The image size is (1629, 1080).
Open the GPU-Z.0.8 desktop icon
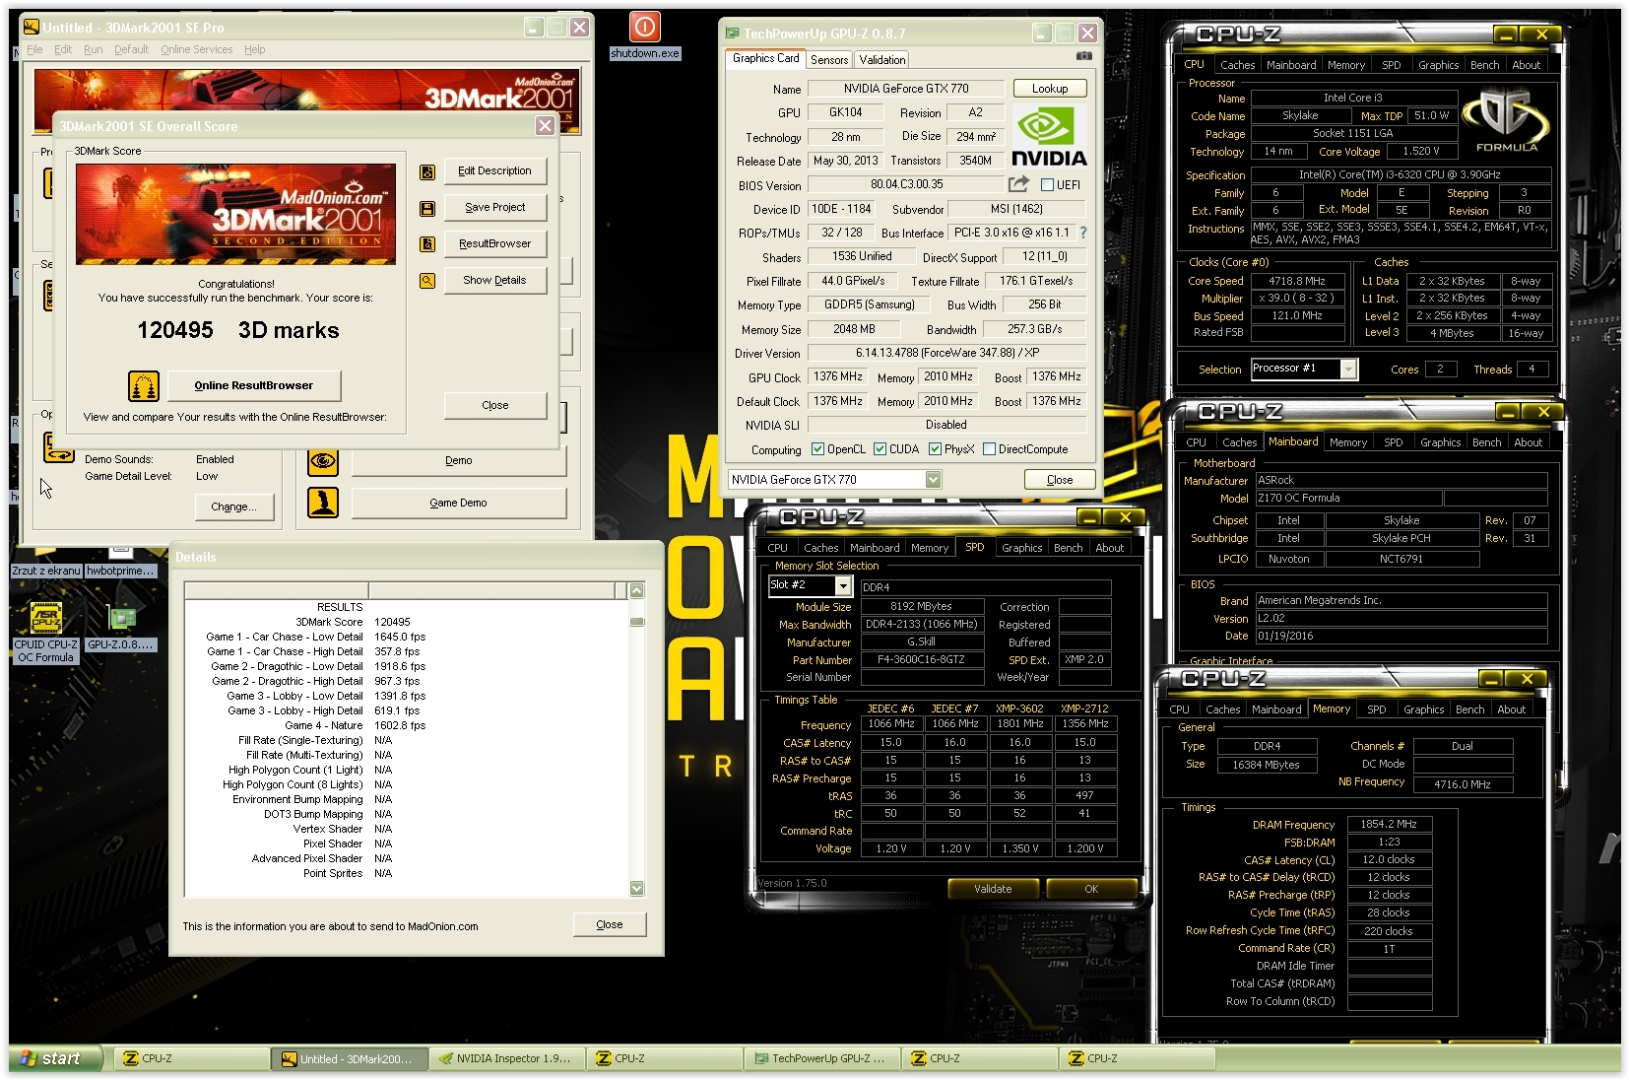(x=120, y=628)
